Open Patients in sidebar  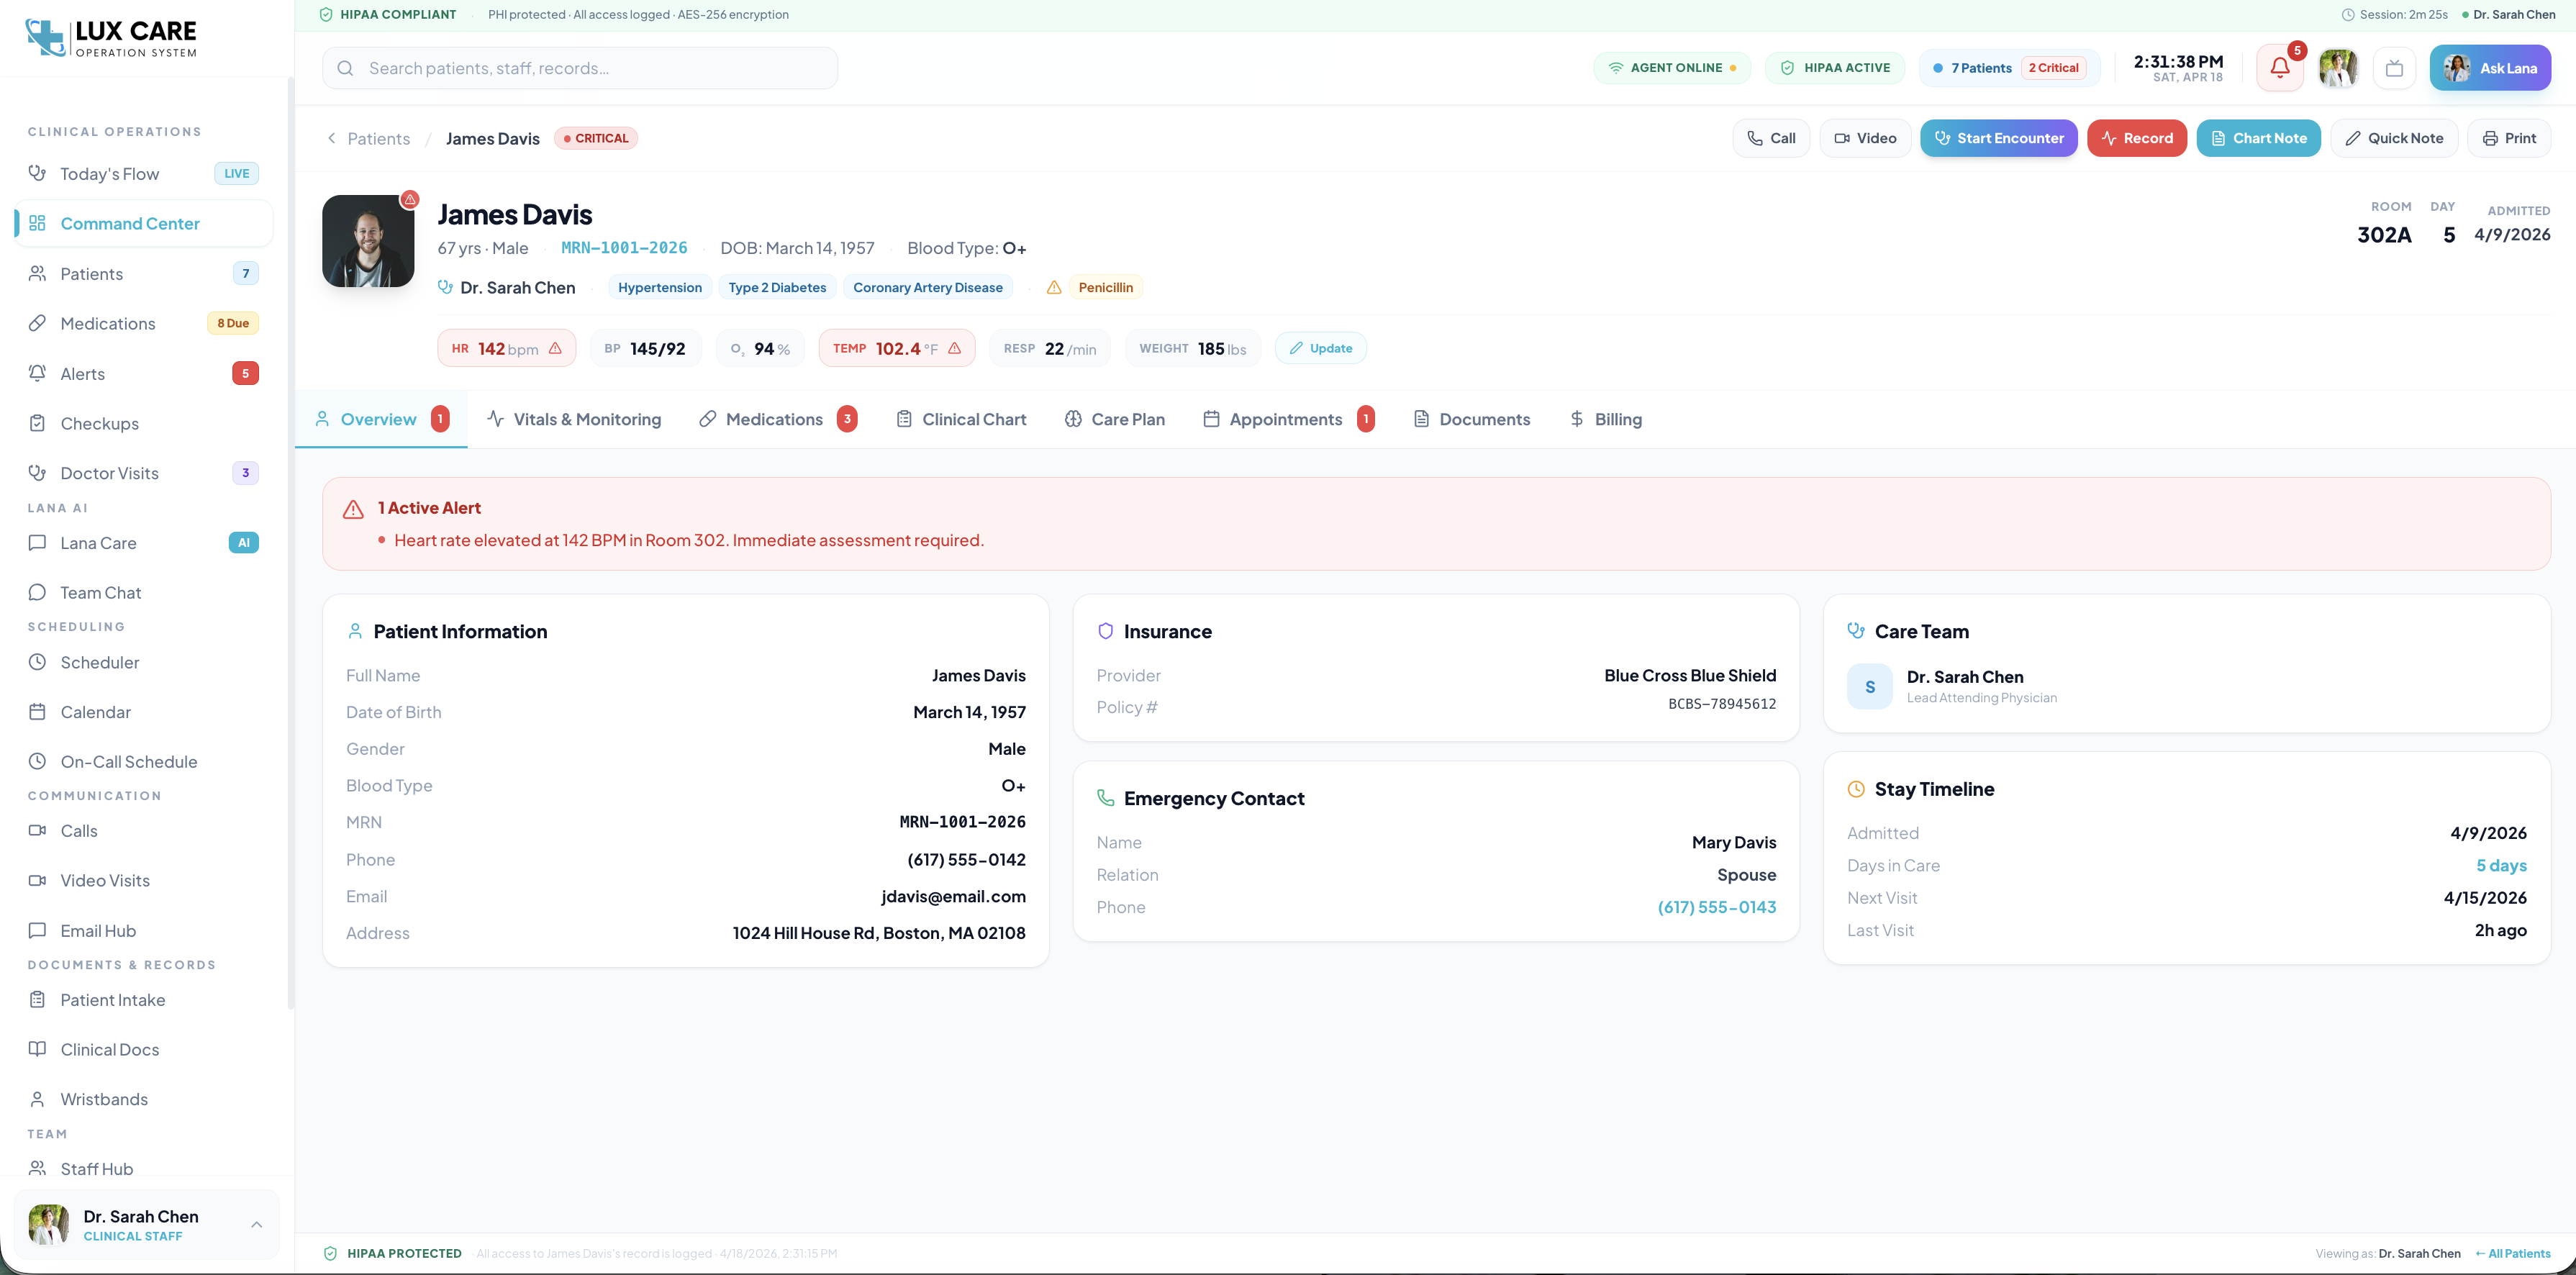144,273
